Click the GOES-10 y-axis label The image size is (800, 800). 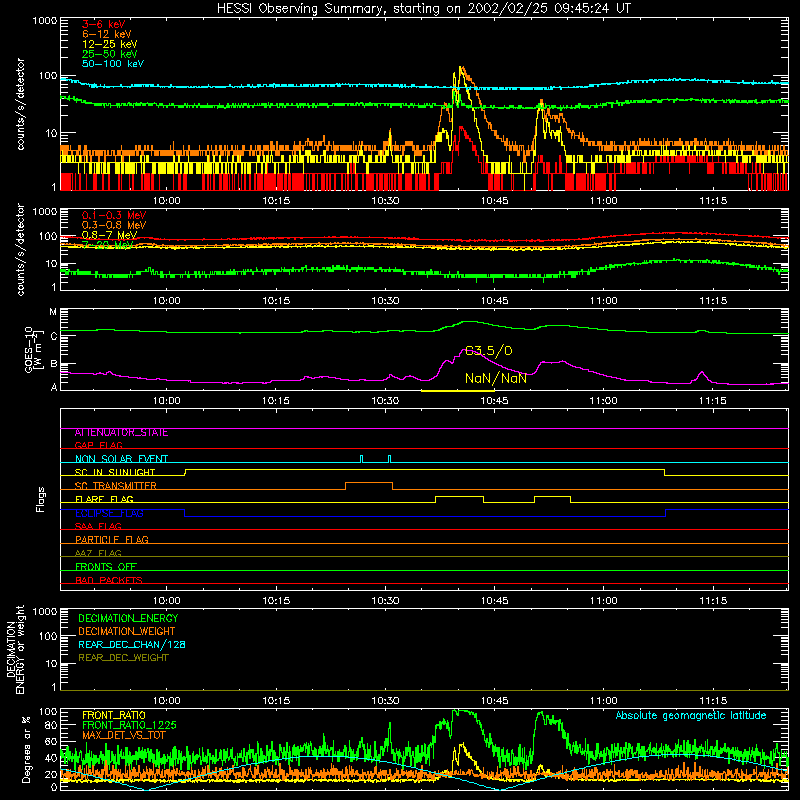point(33,349)
